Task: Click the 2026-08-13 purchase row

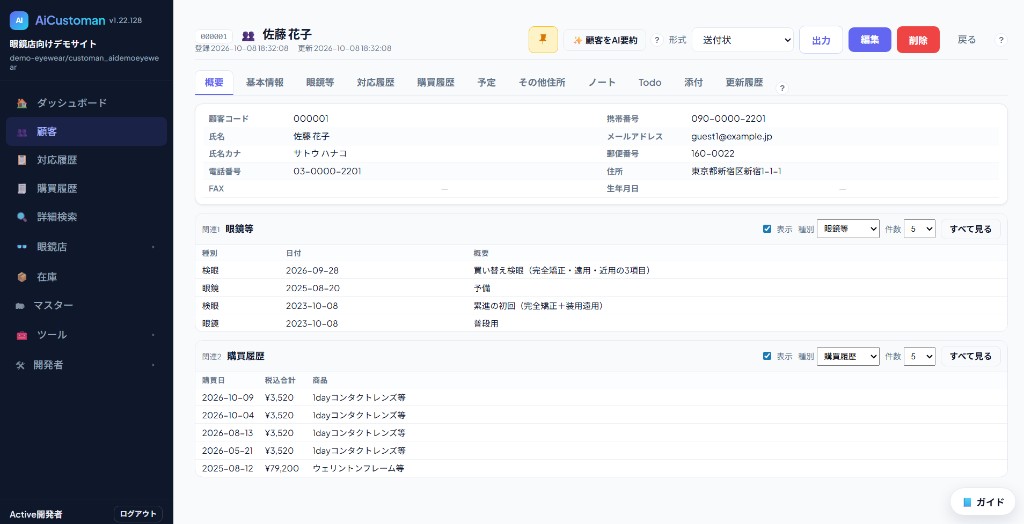Action: (x=601, y=433)
